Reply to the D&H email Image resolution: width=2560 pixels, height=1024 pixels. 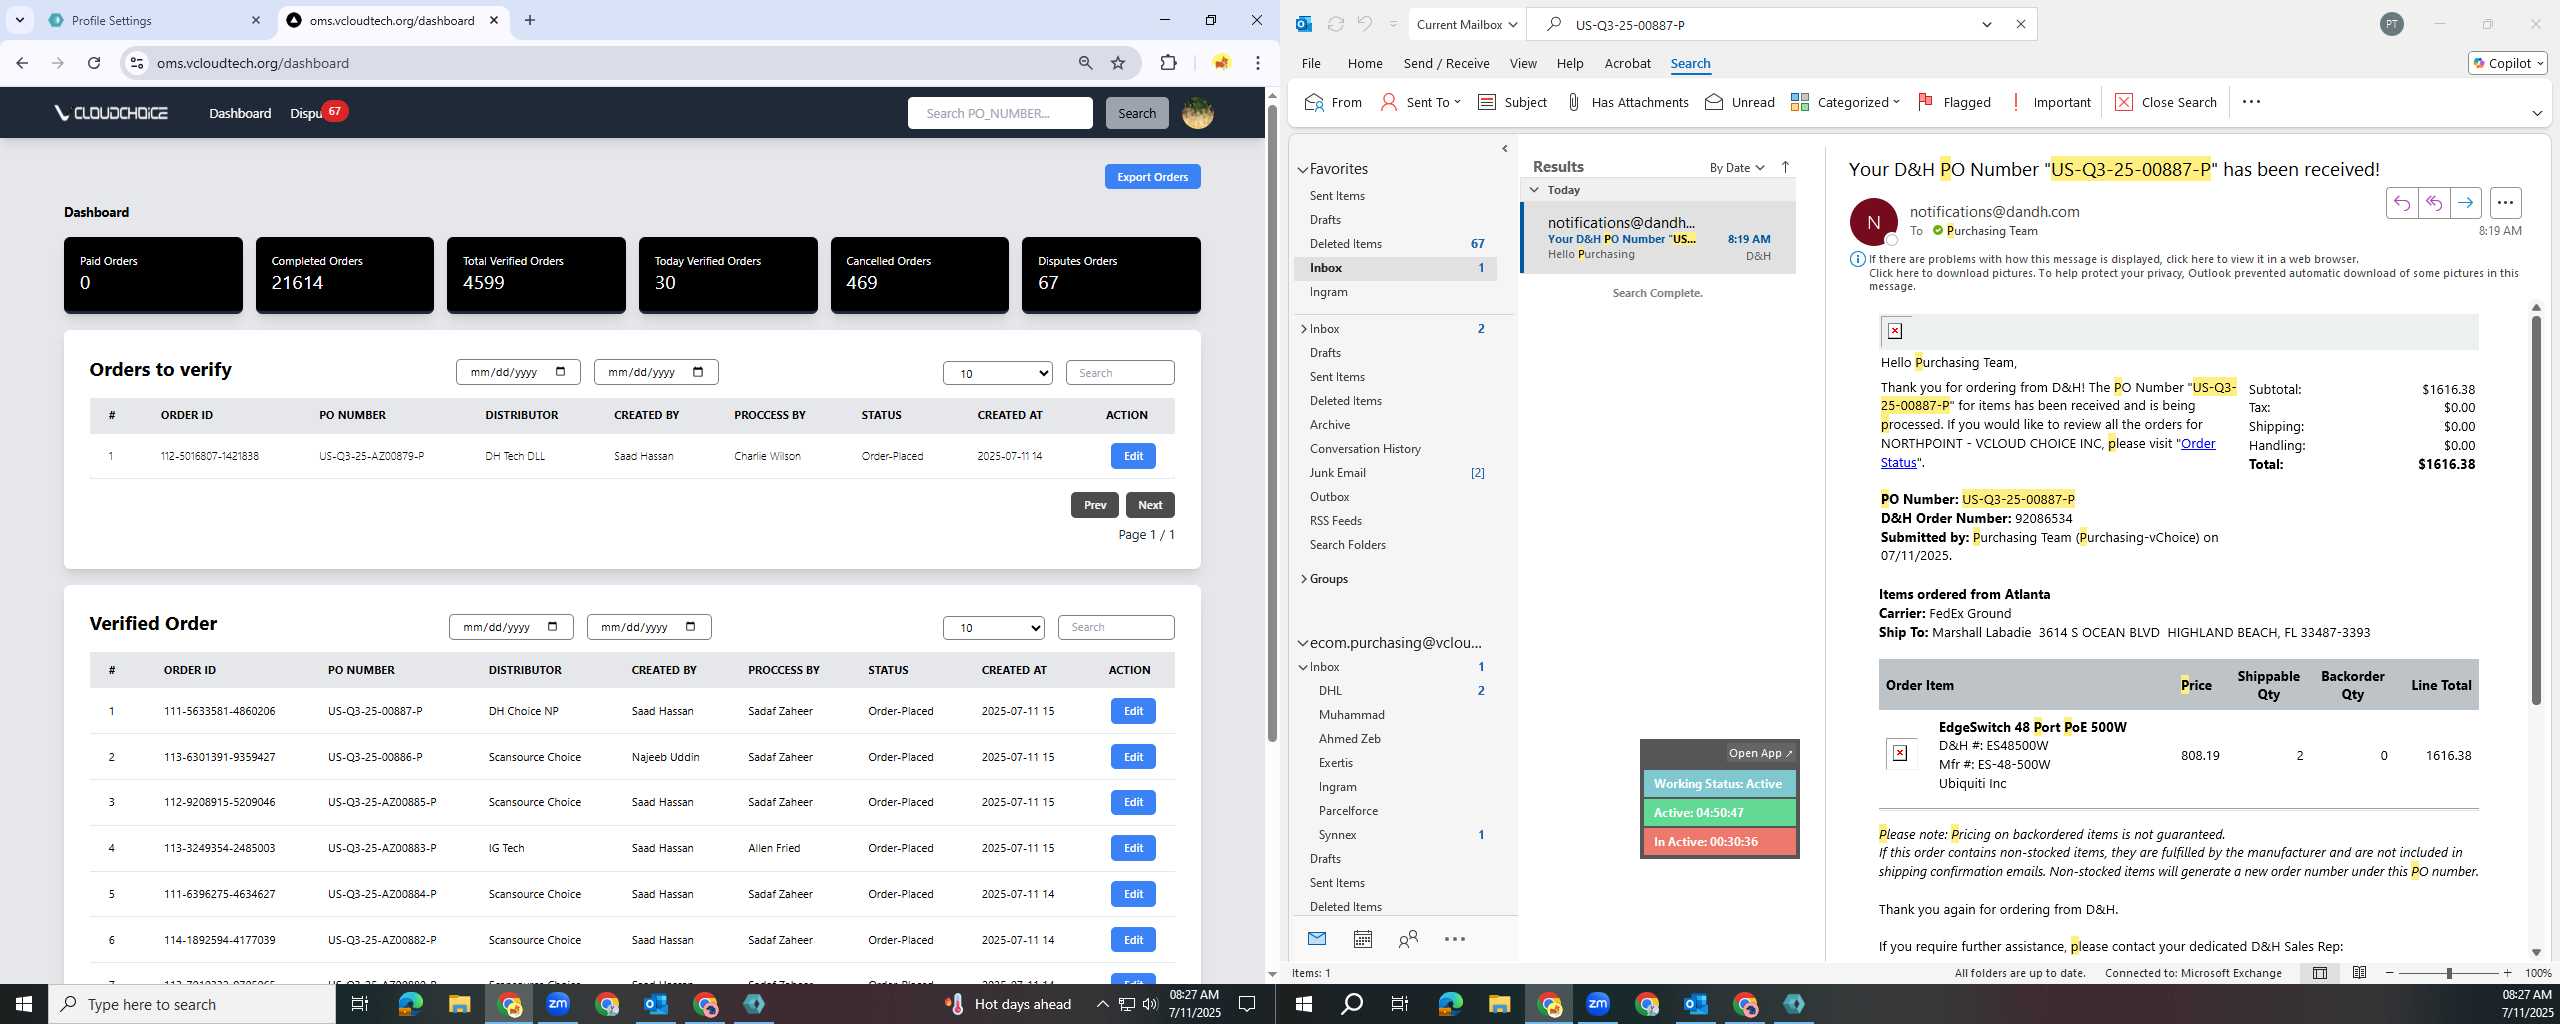2401,203
